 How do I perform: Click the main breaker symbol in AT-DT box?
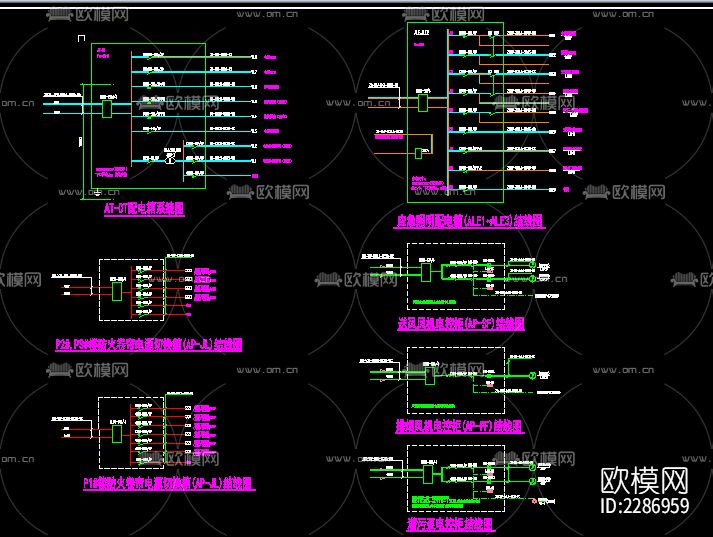(x=107, y=109)
